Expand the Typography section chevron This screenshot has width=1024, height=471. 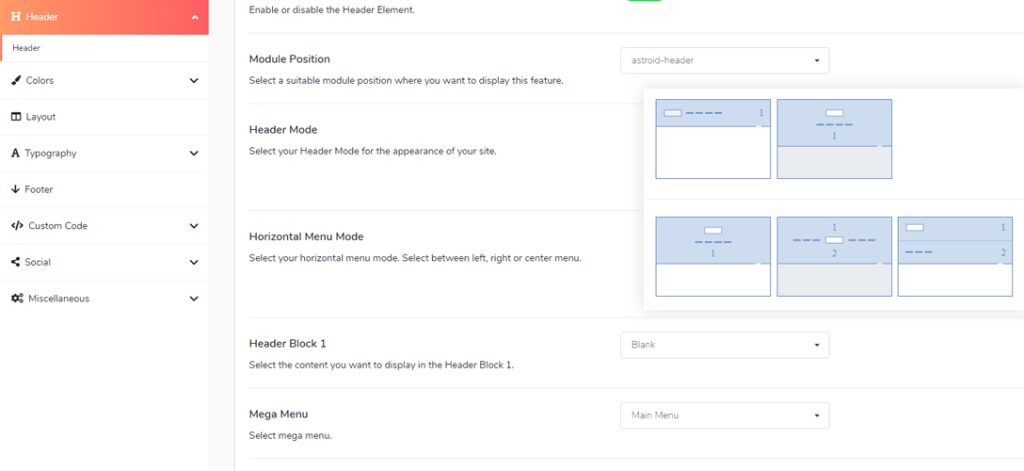click(194, 154)
